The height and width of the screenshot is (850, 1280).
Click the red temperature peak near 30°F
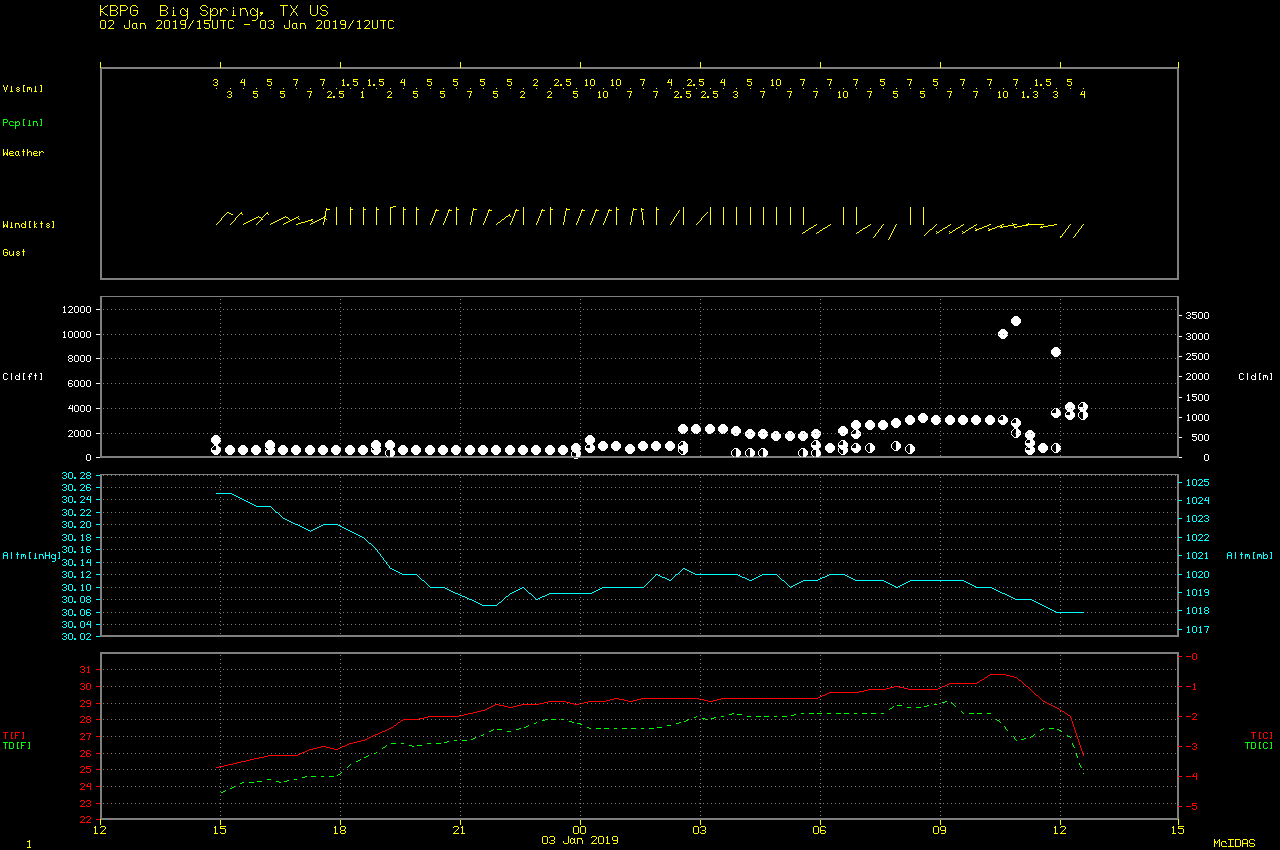point(996,675)
